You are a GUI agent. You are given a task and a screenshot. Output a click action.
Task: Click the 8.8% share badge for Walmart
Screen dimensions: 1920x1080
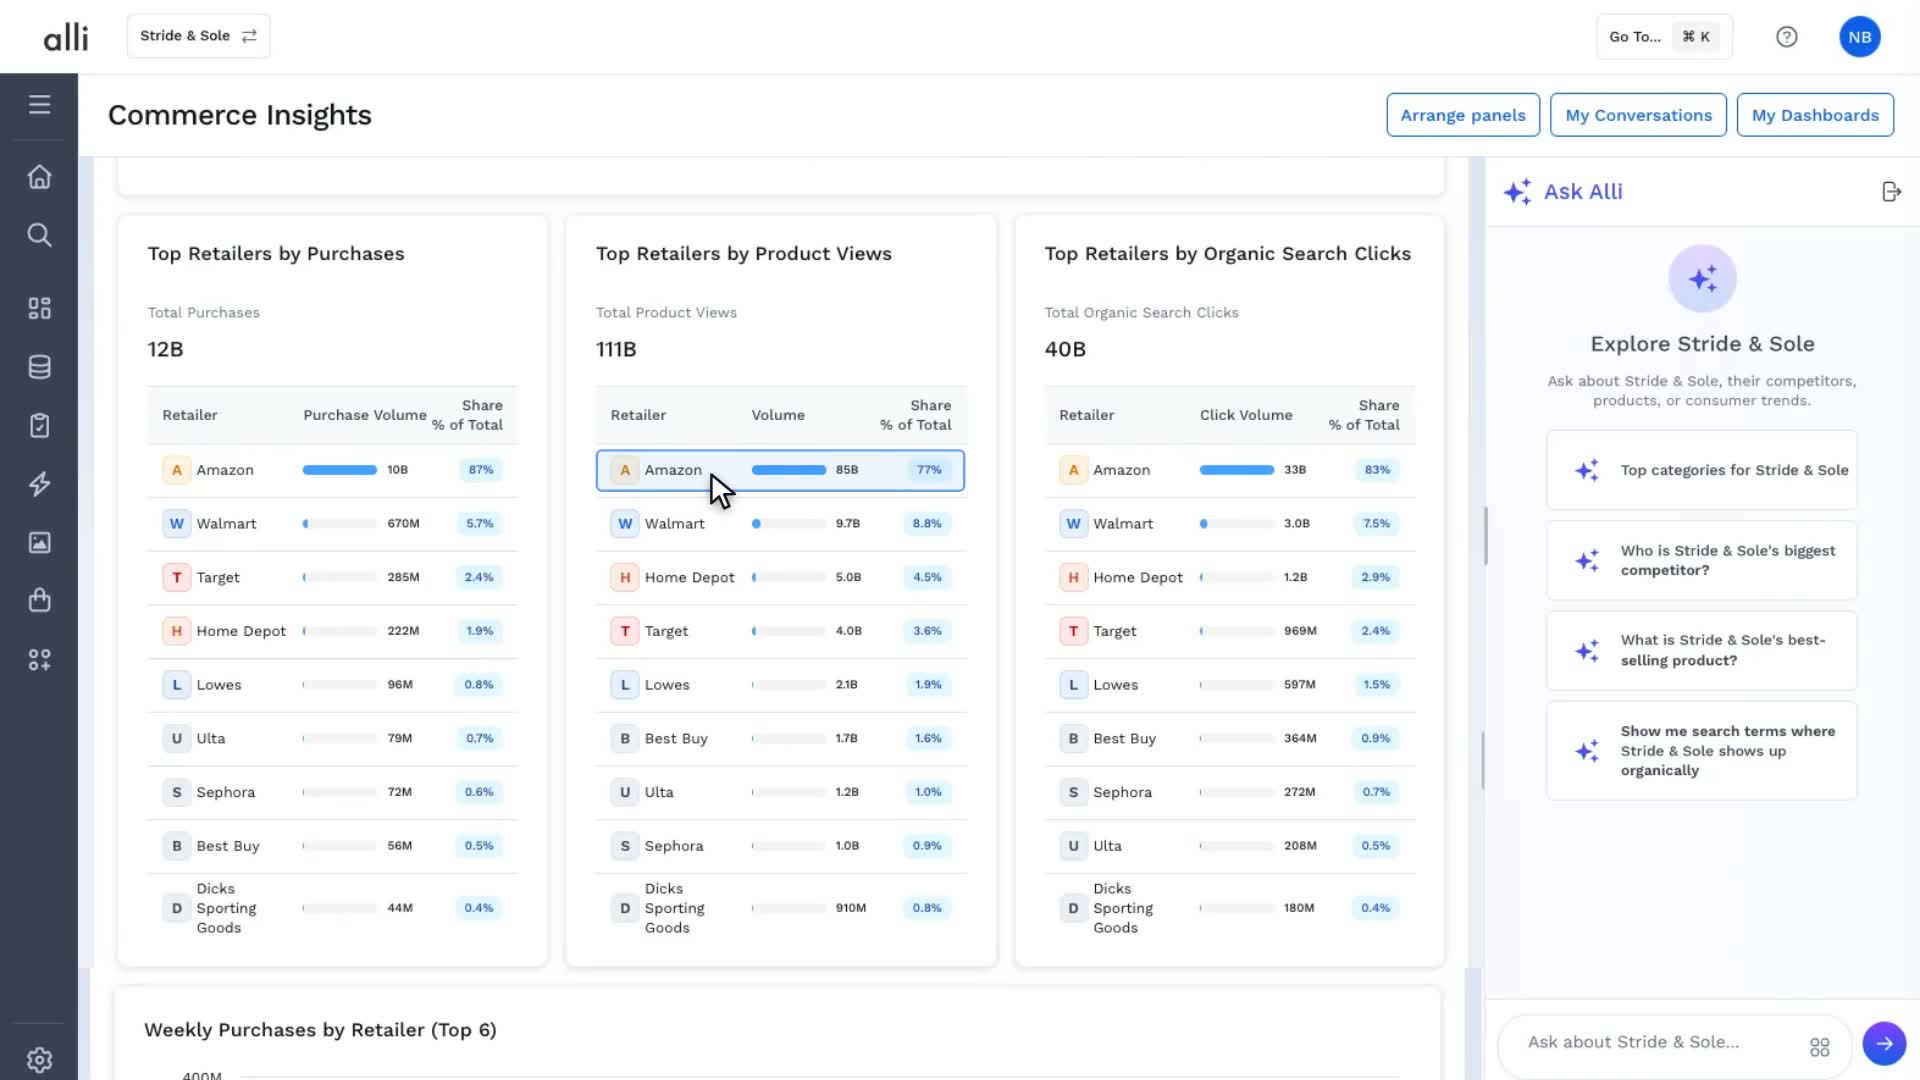point(927,524)
